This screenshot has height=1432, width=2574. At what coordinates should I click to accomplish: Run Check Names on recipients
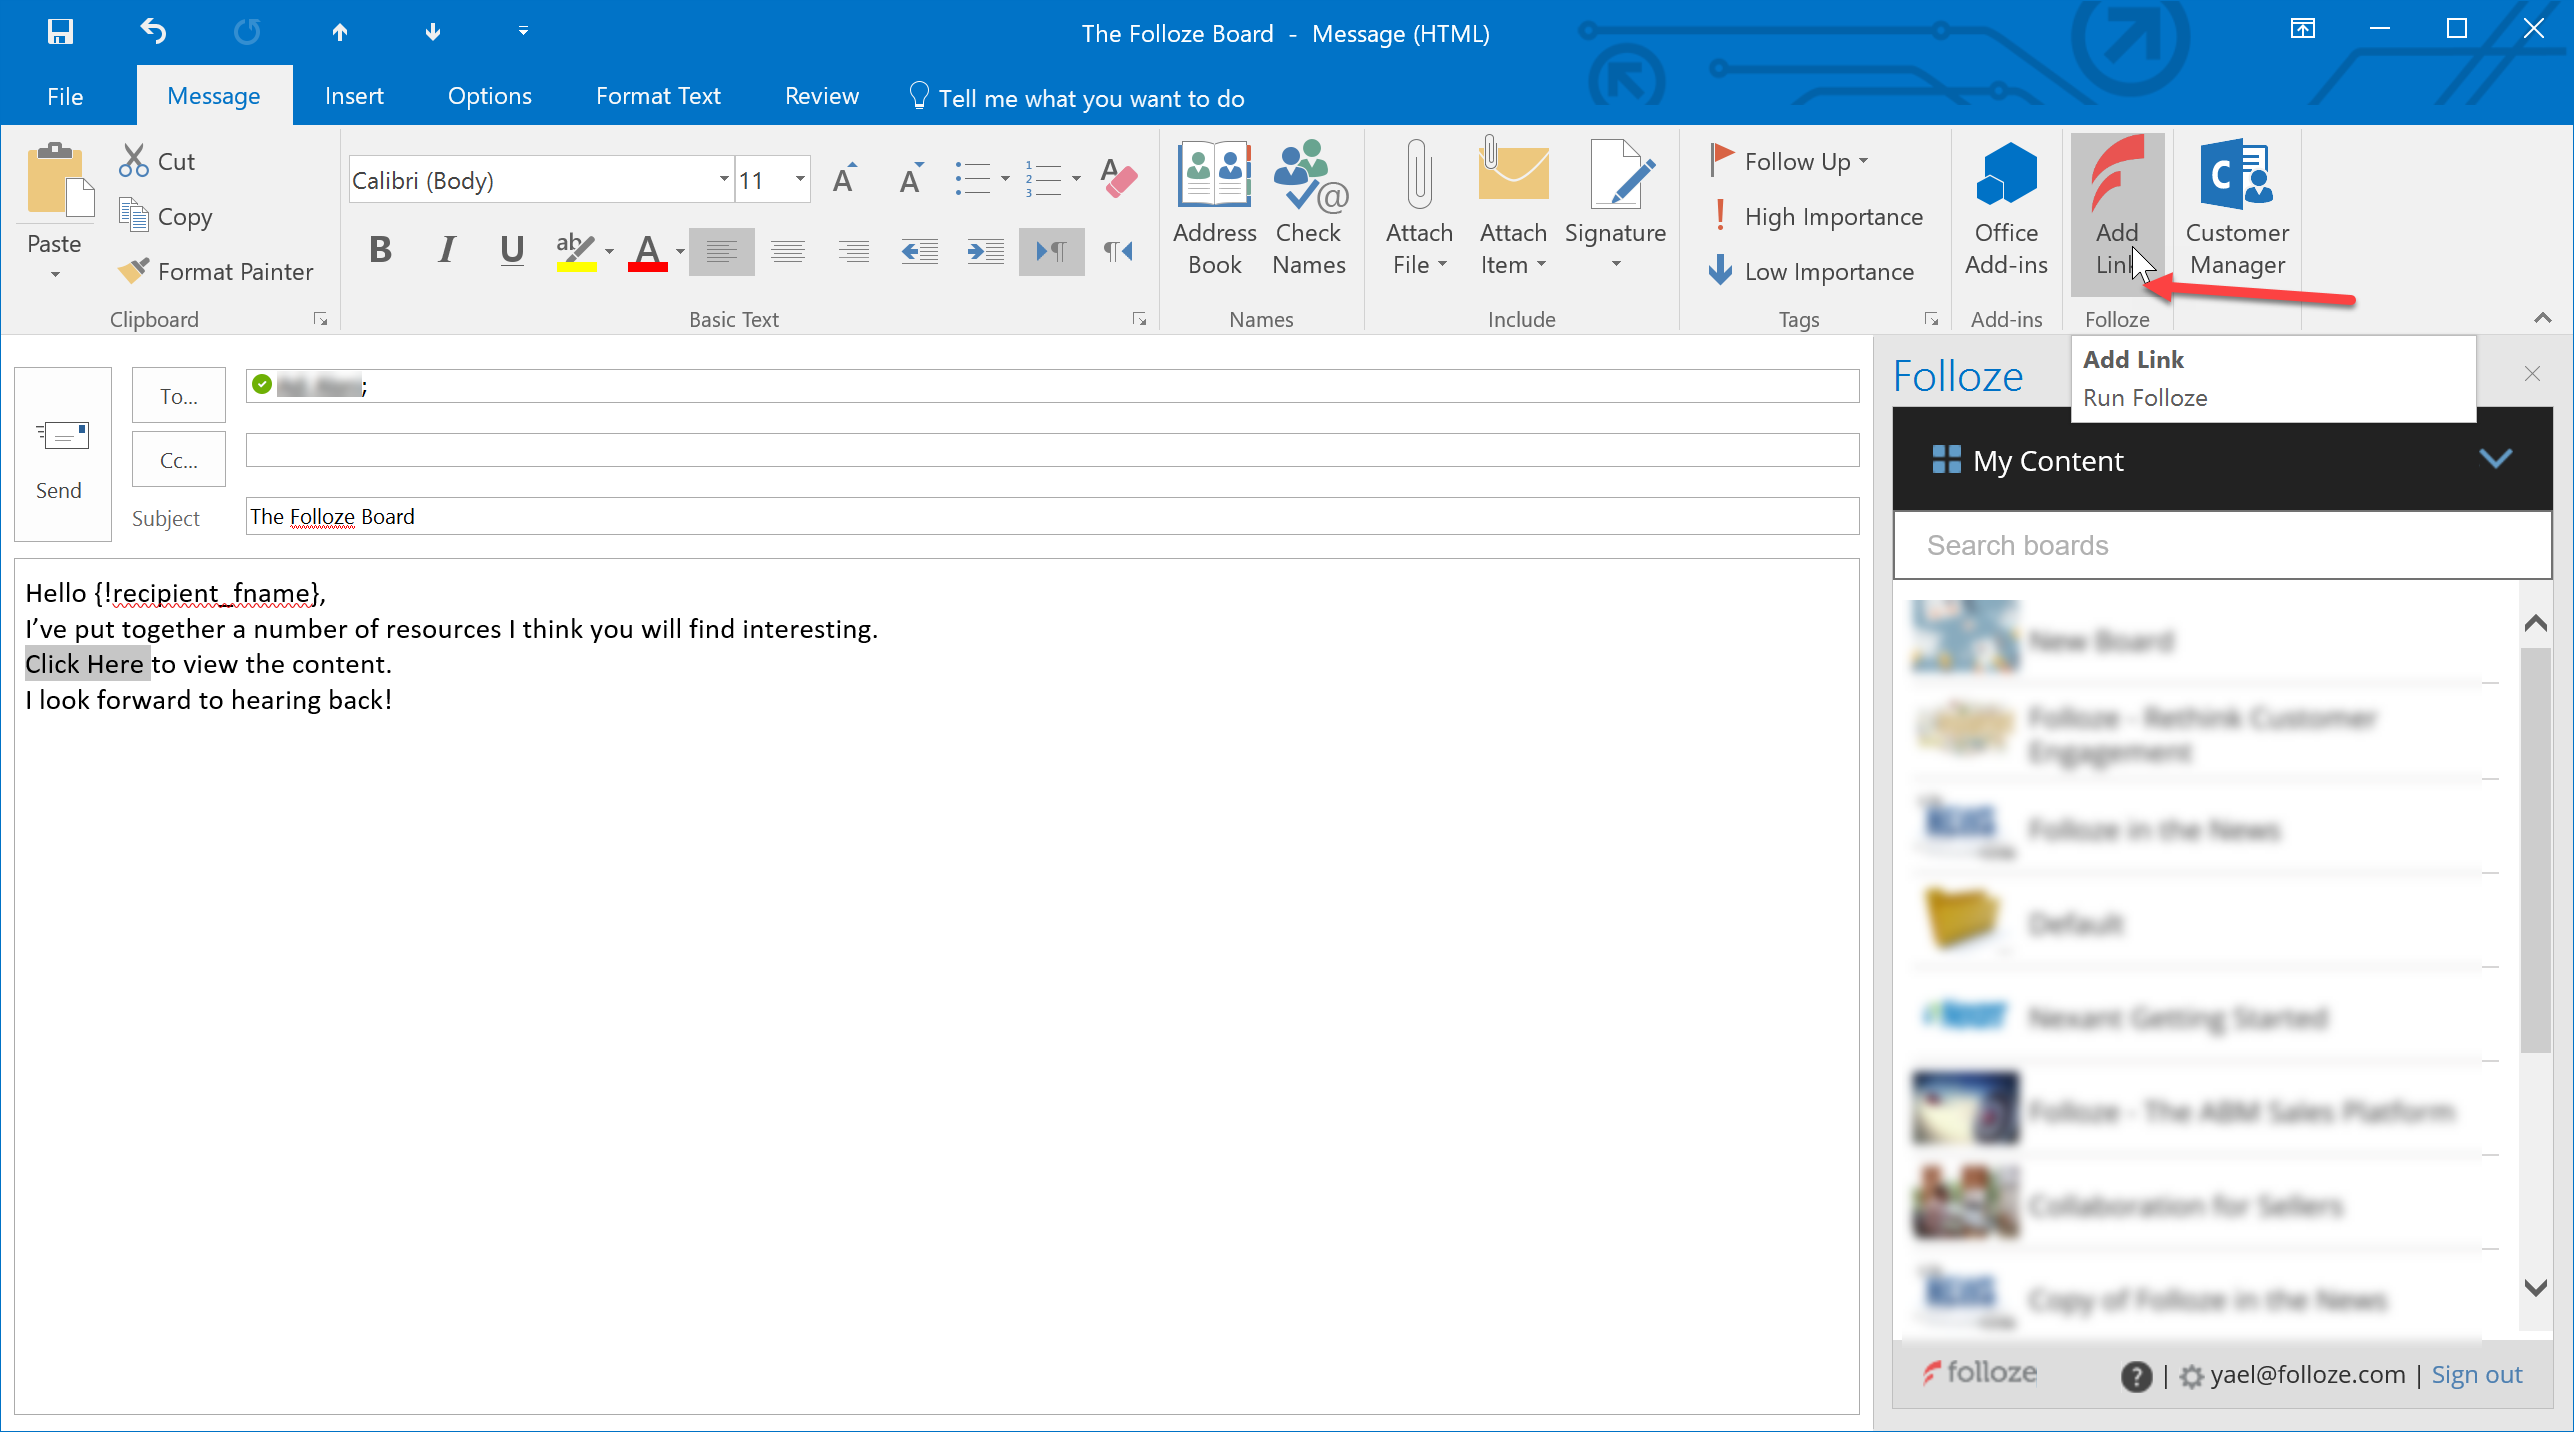click(x=1309, y=210)
